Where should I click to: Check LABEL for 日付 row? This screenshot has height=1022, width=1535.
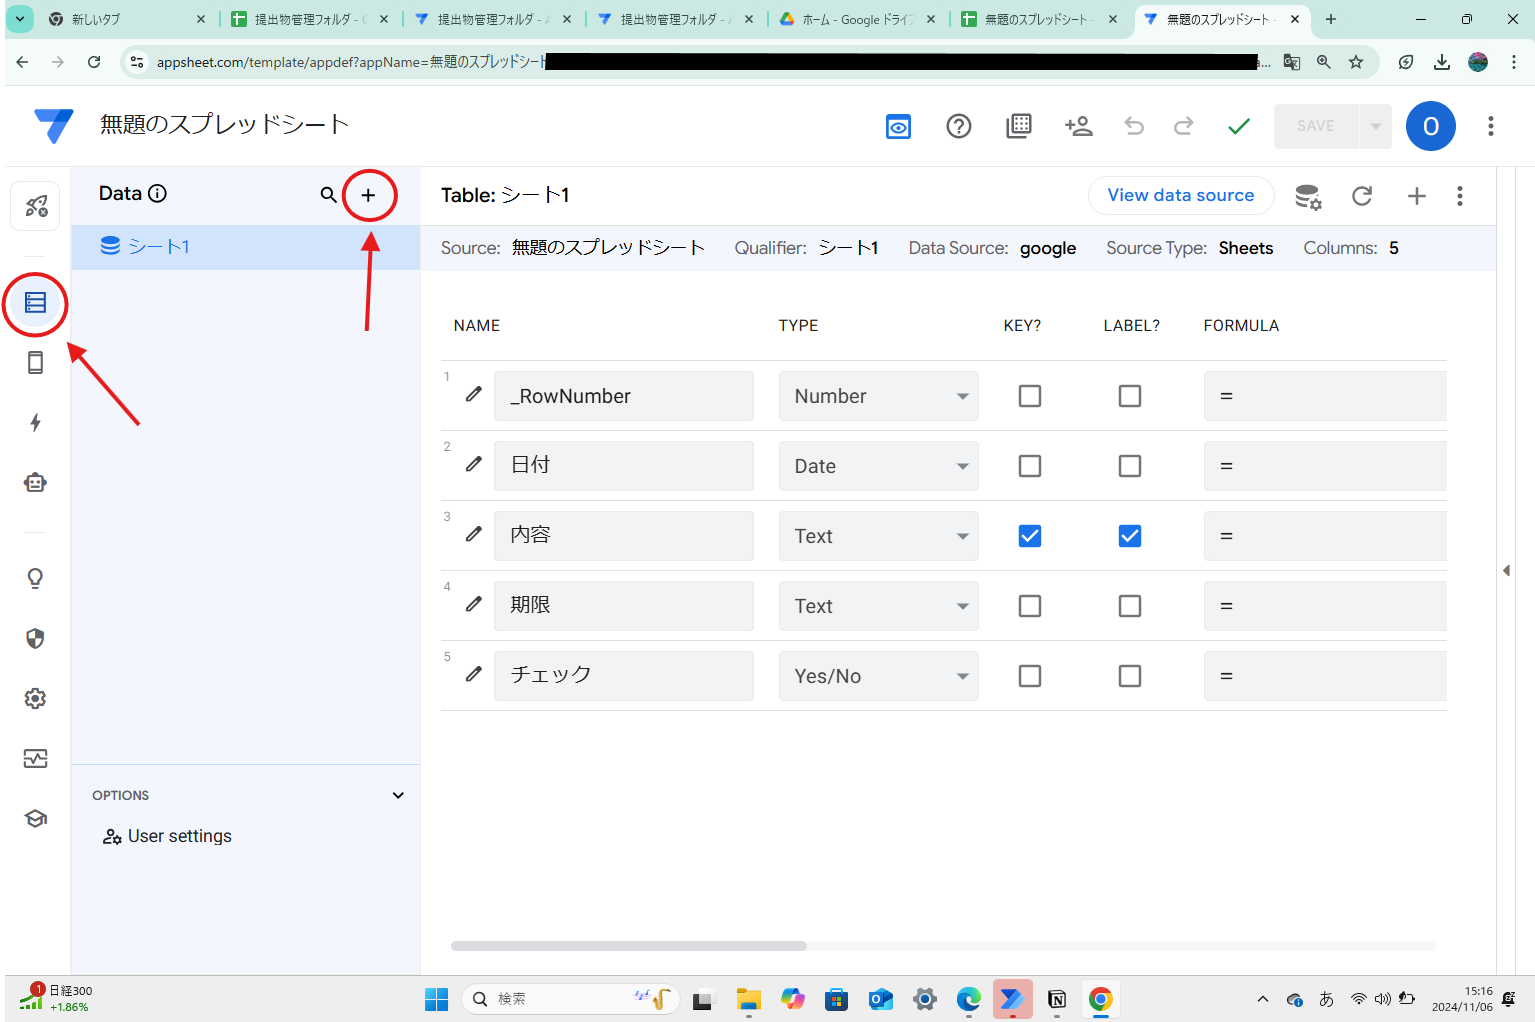pos(1130,466)
